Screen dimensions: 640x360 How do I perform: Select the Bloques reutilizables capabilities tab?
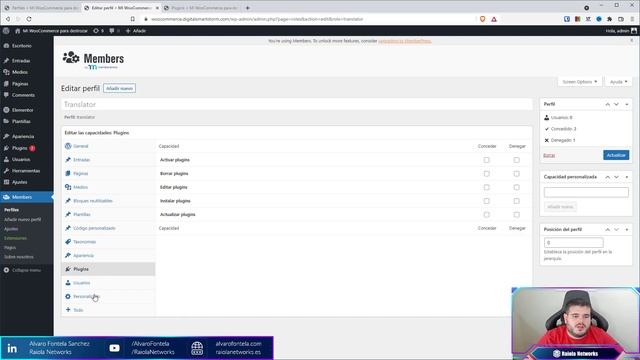click(x=109, y=201)
